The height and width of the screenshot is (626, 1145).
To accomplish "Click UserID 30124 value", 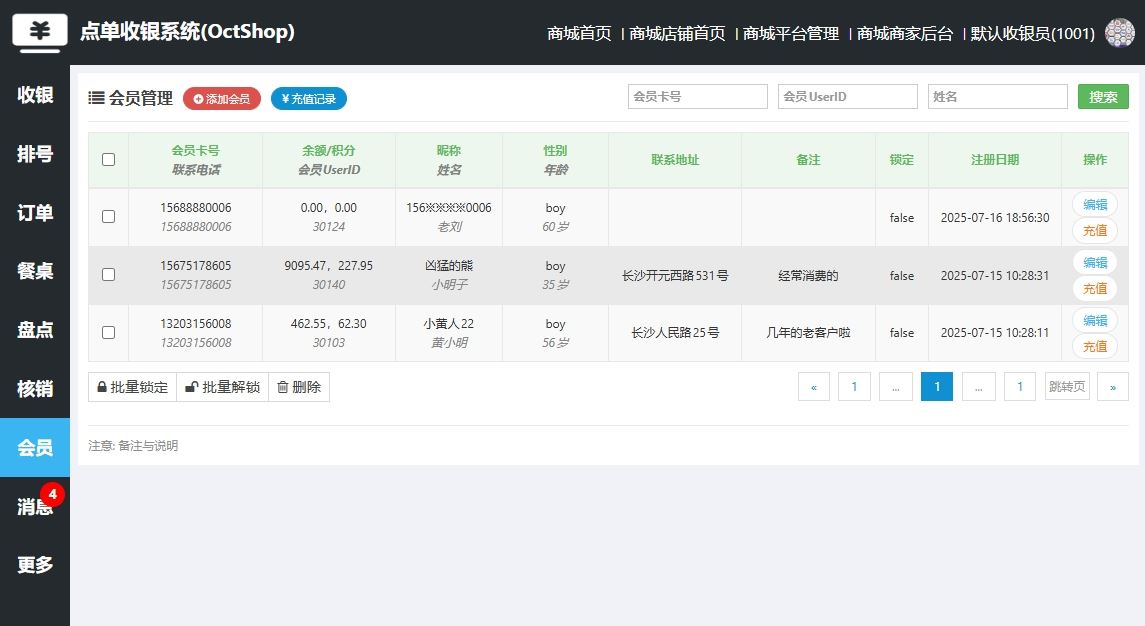I will [329, 226].
